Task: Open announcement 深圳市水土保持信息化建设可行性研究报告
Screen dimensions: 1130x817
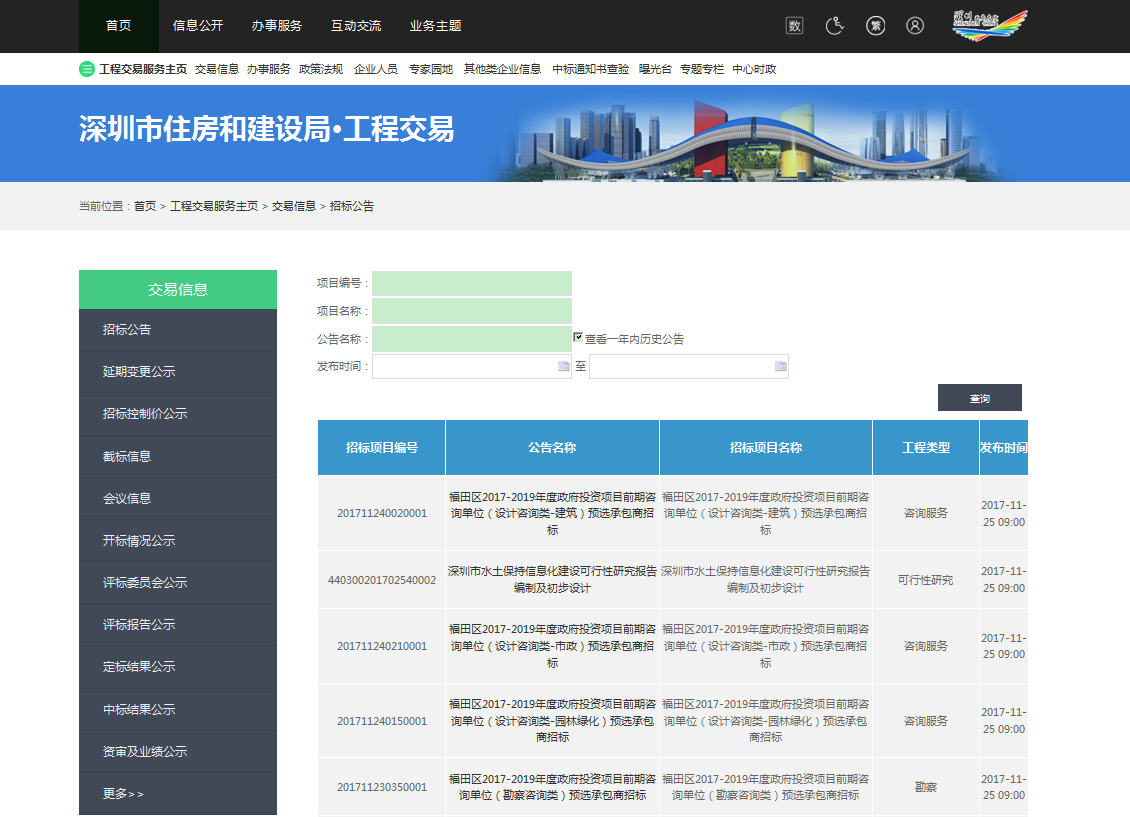Action: (x=552, y=580)
